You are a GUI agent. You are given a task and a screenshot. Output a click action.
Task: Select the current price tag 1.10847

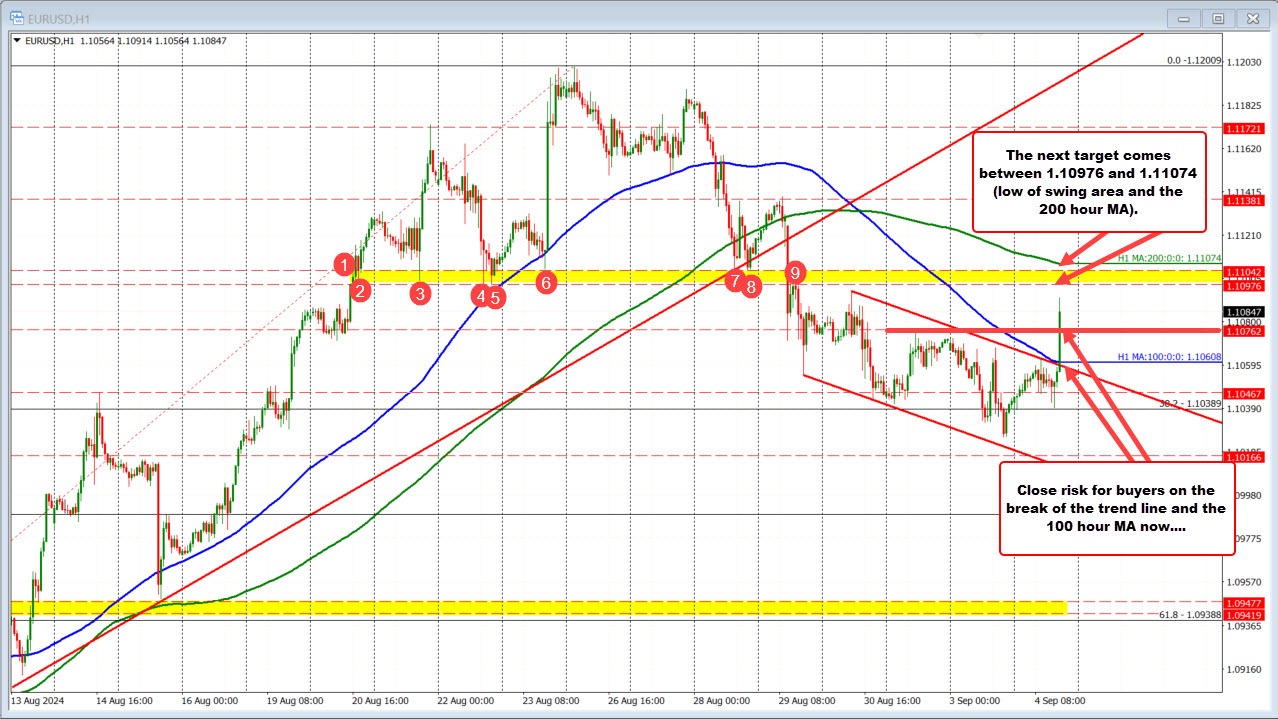tap(1243, 312)
